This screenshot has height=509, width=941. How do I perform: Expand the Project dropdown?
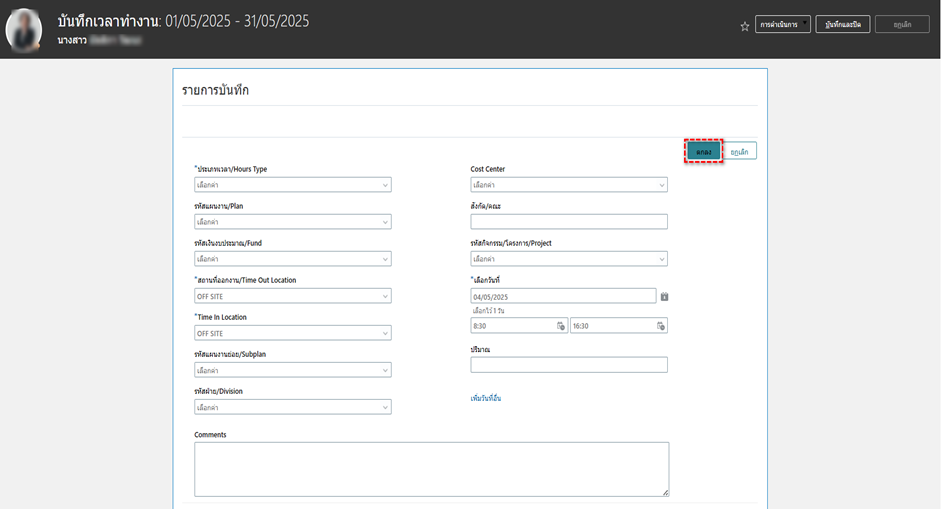[568, 259]
